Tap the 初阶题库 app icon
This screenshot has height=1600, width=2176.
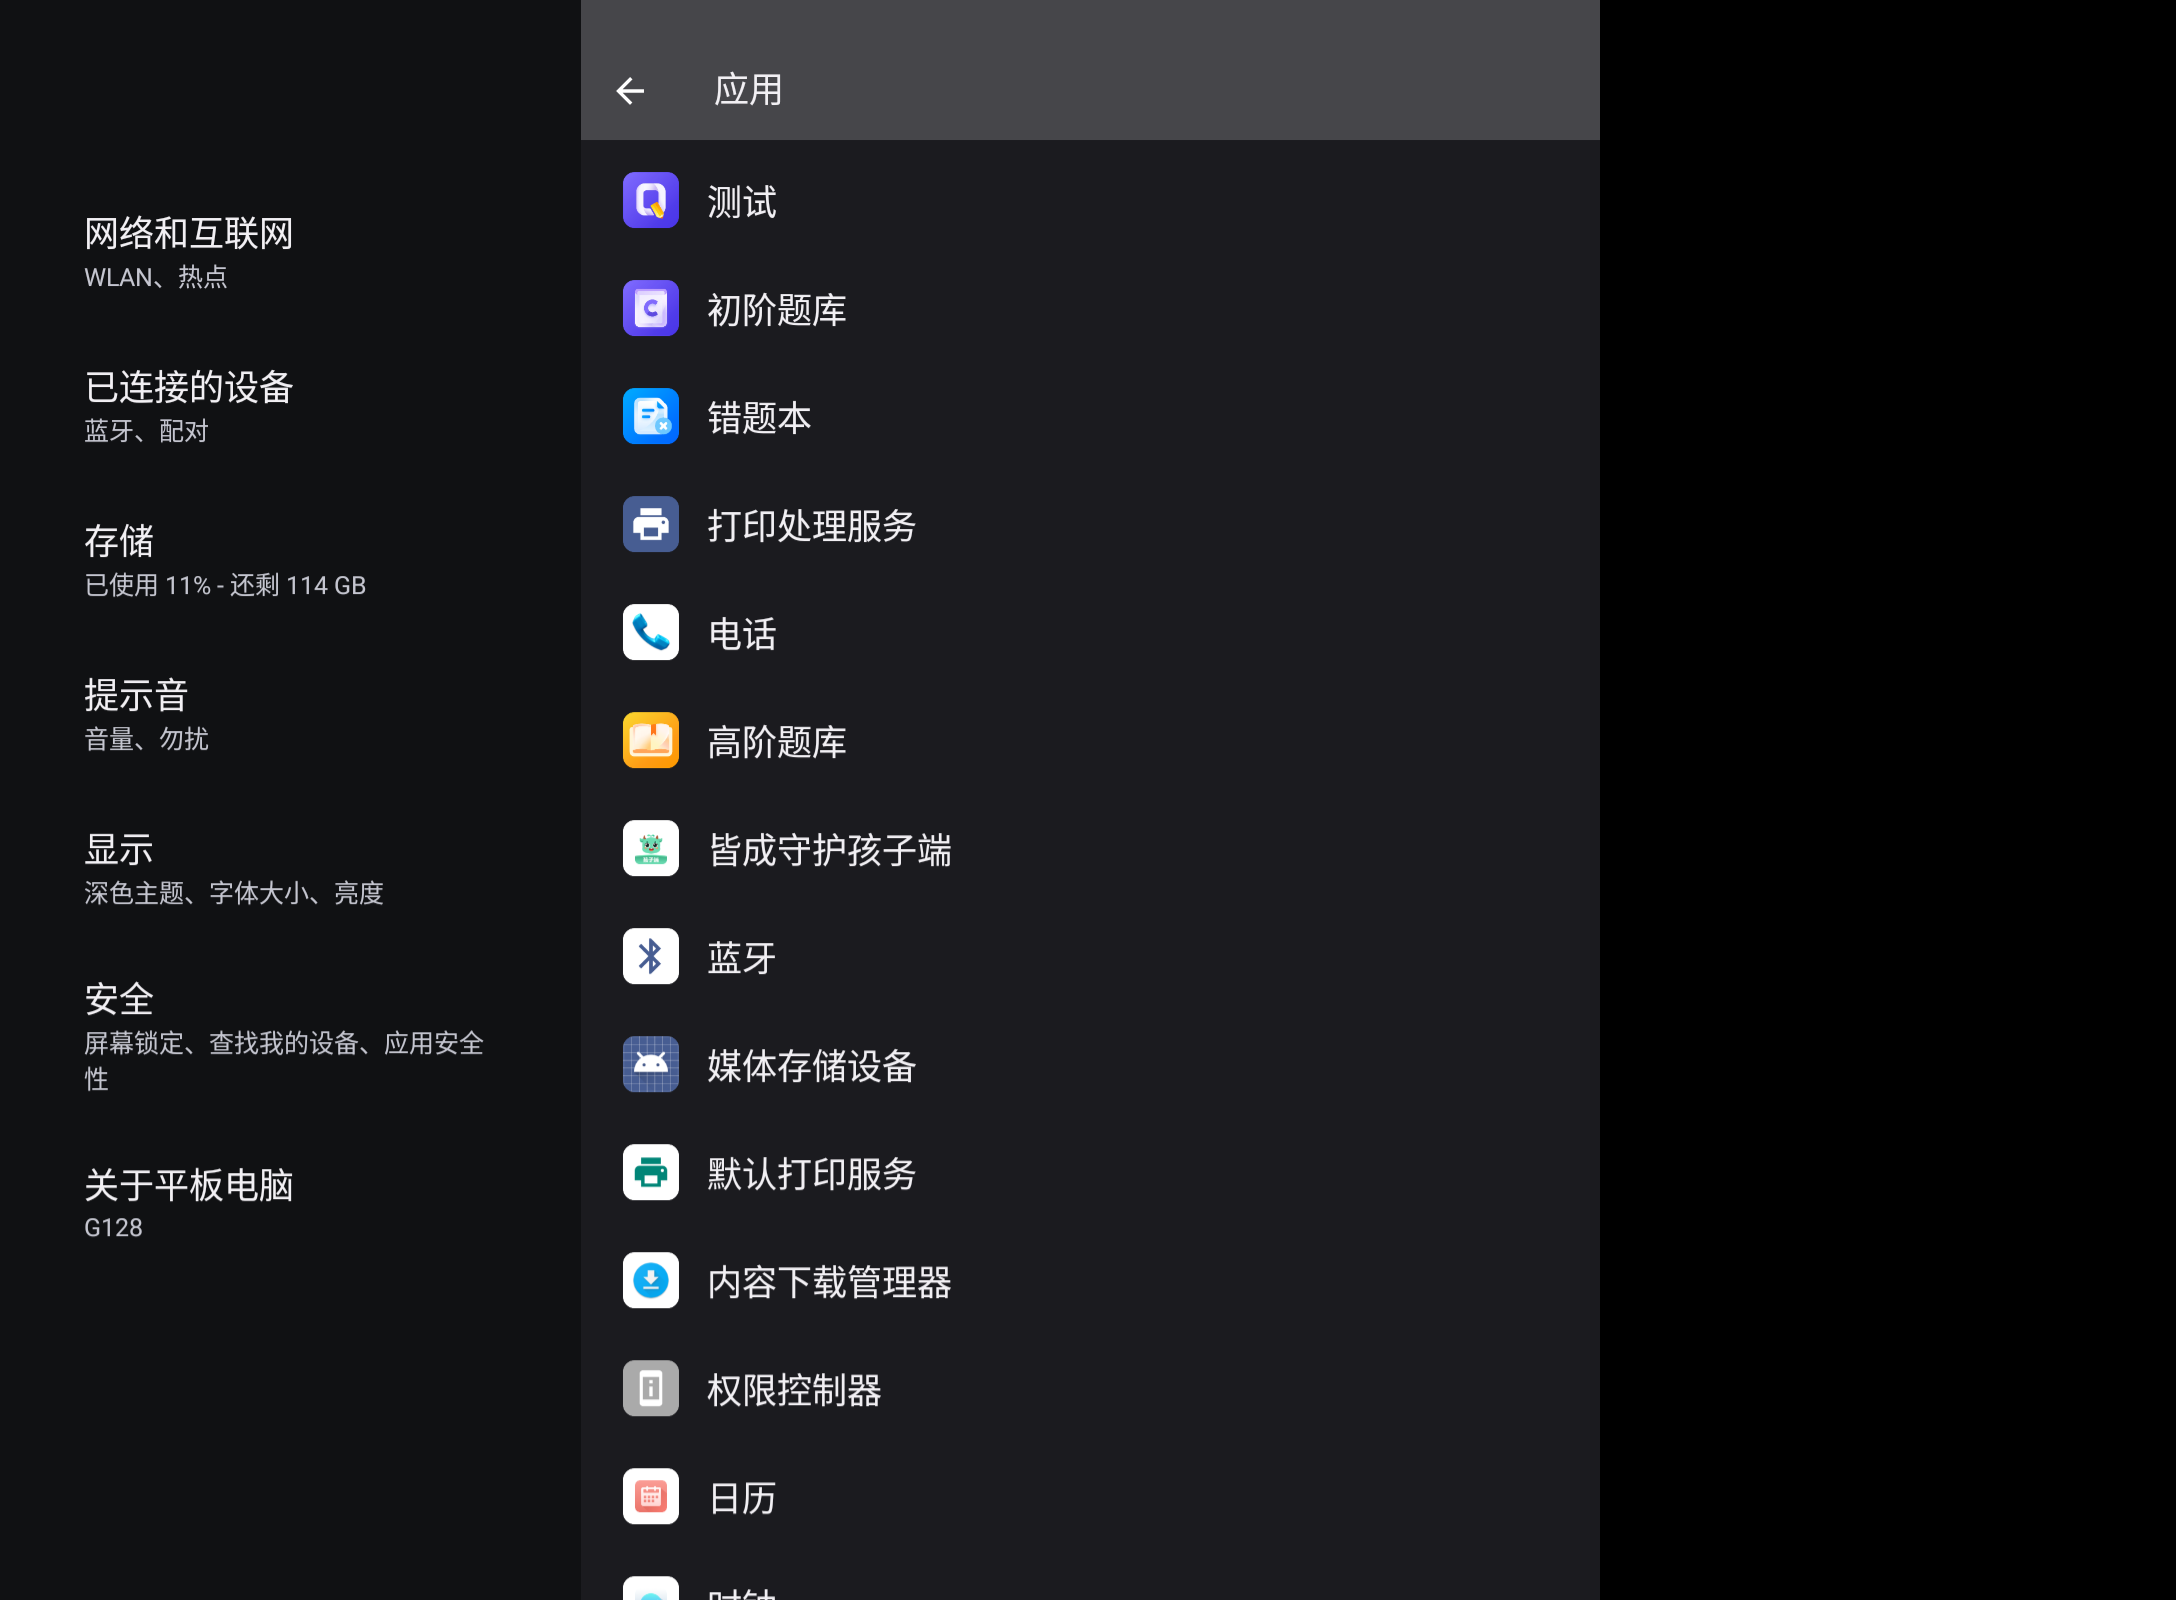pos(651,308)
